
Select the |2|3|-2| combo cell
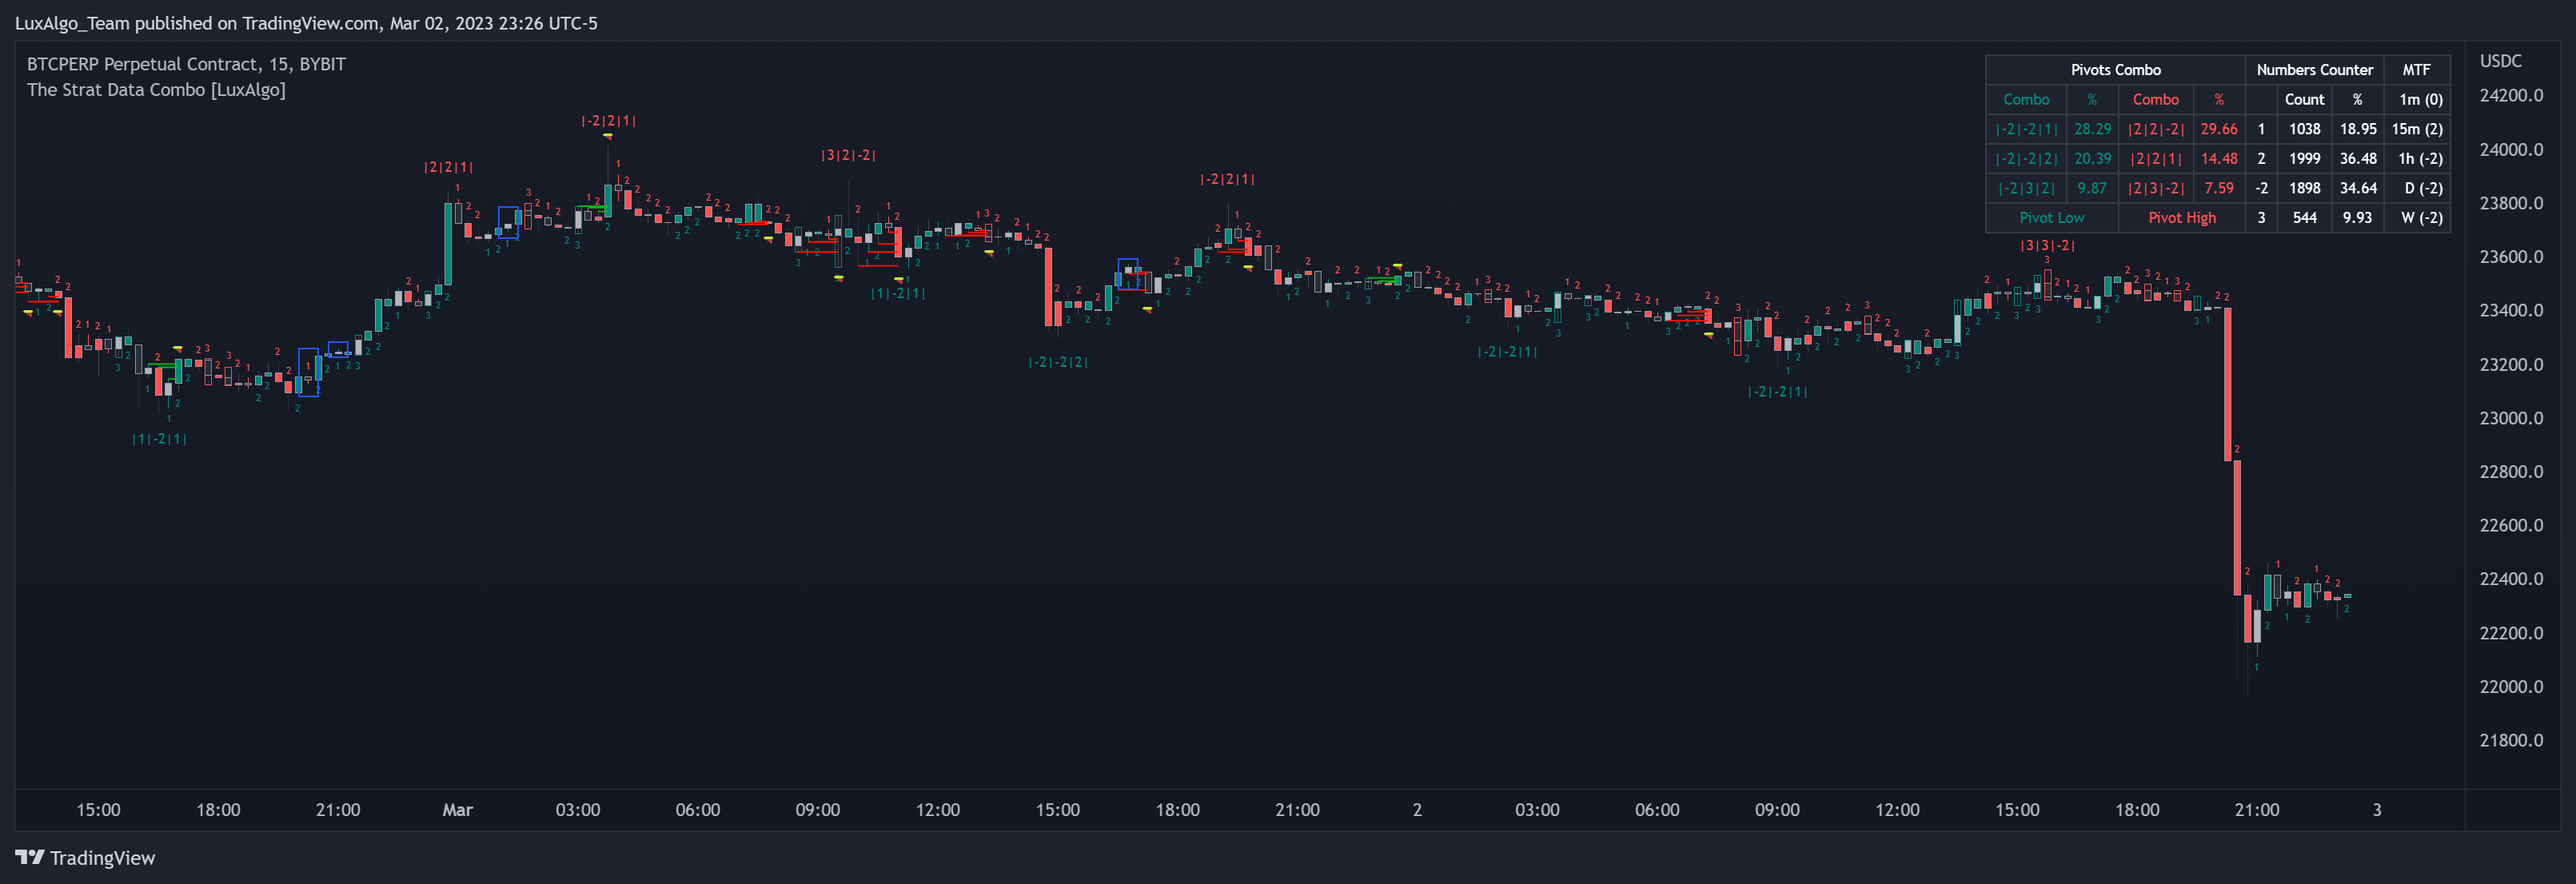(2155, 188)
